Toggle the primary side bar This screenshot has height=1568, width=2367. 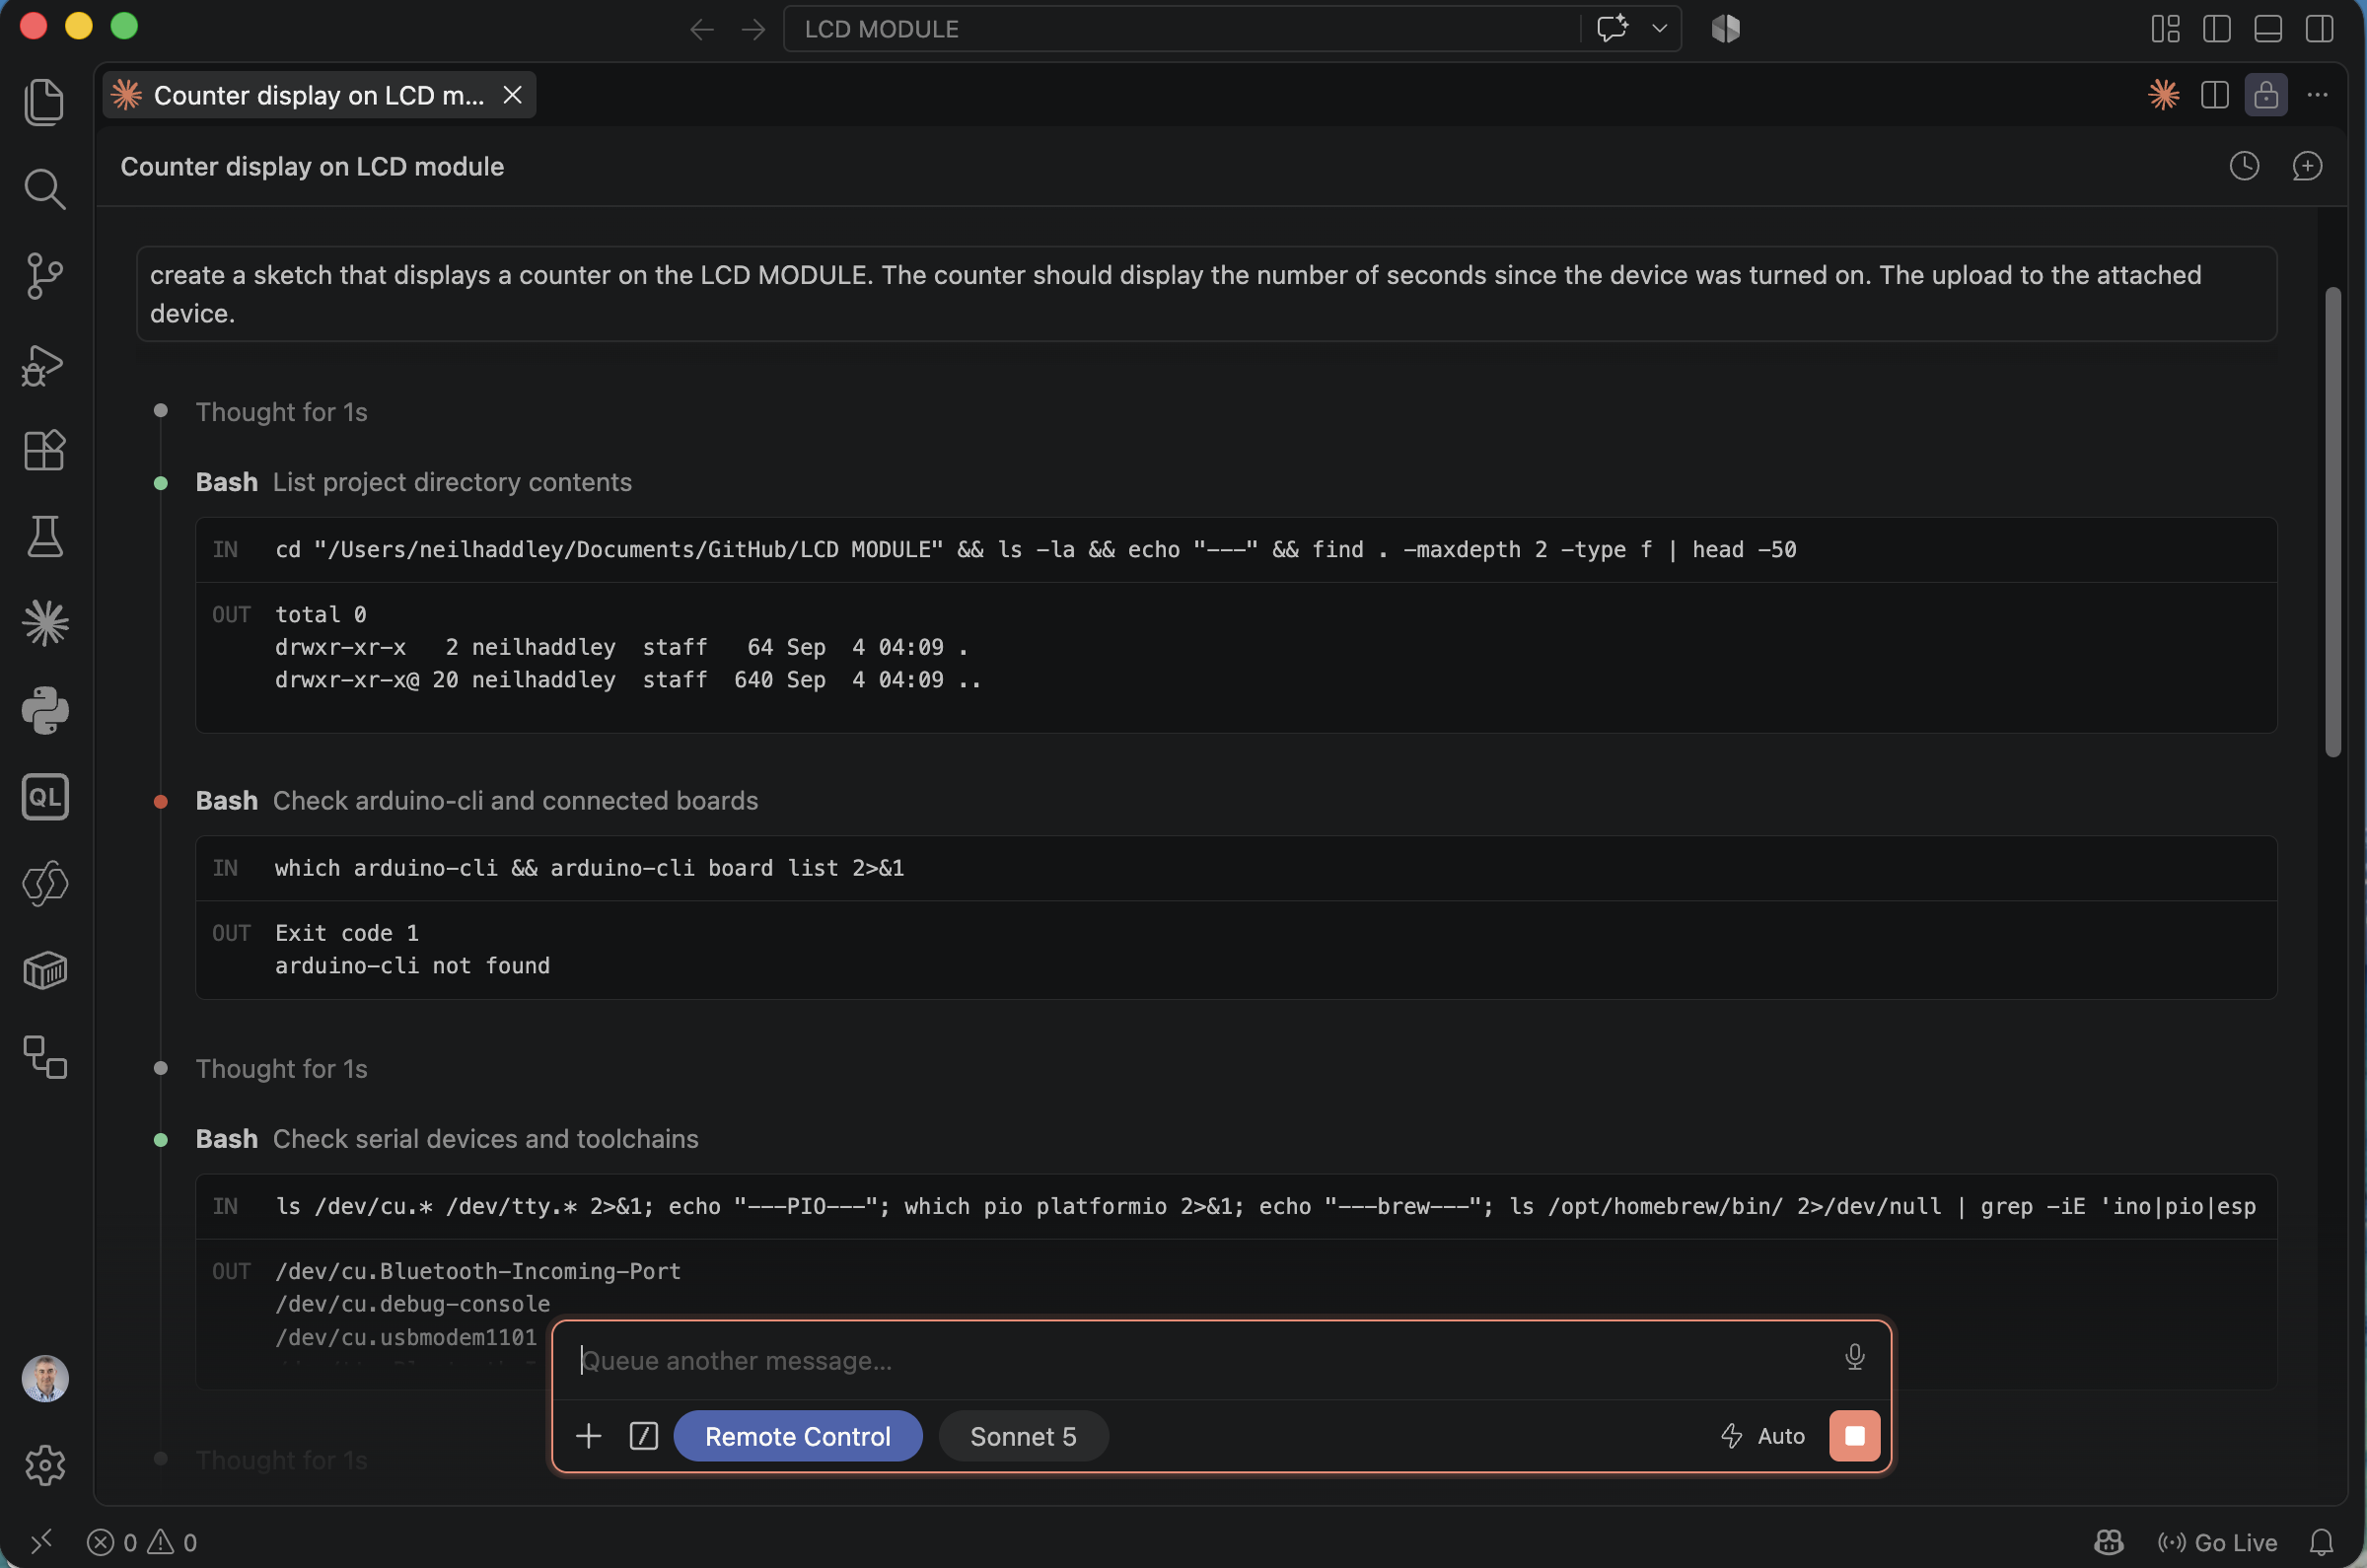[x=2216, y=28]
